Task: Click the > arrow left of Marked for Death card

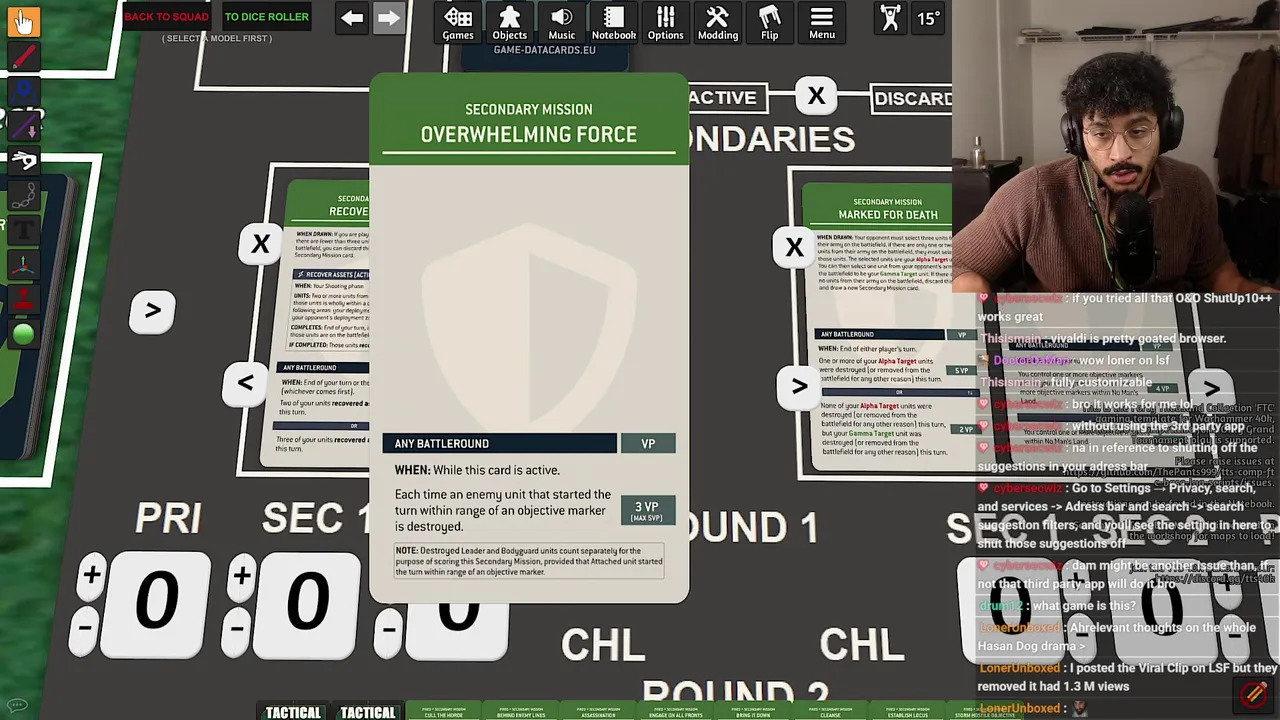Action: 799,386
